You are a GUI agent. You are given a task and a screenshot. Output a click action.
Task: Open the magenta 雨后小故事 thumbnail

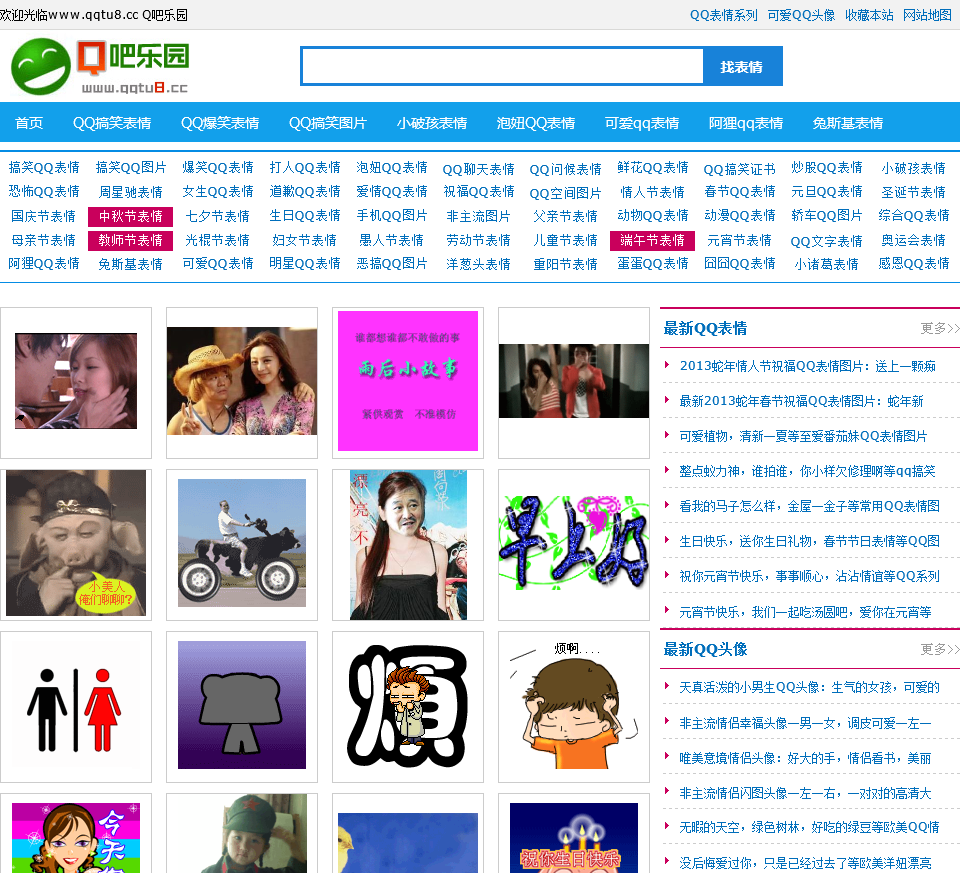pos(408,383)
